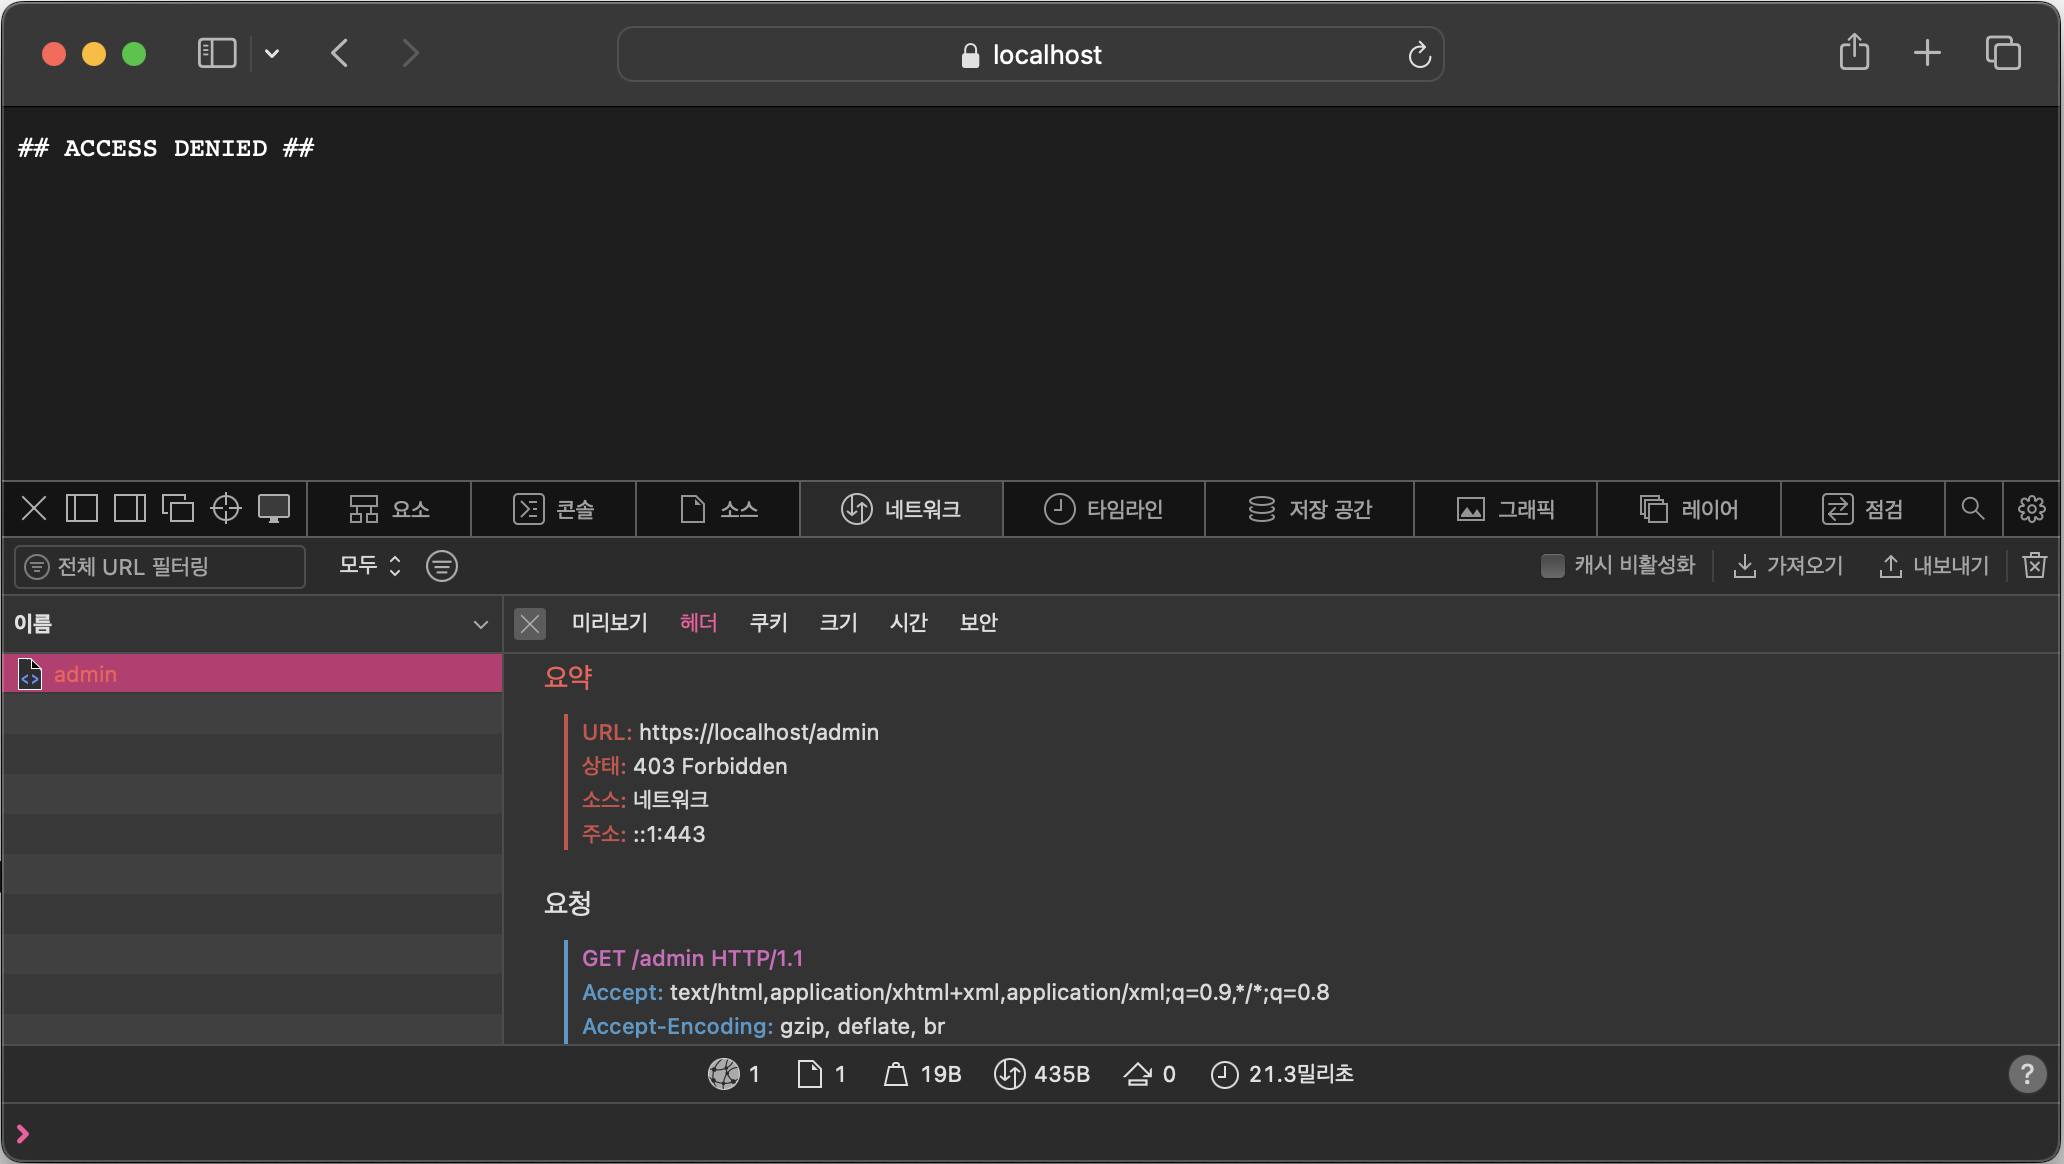This screenshot has width=2064, height=1164.
Task: Toggle the 캐시 비활성화 checkbox
Action: tap(1552, 566)
